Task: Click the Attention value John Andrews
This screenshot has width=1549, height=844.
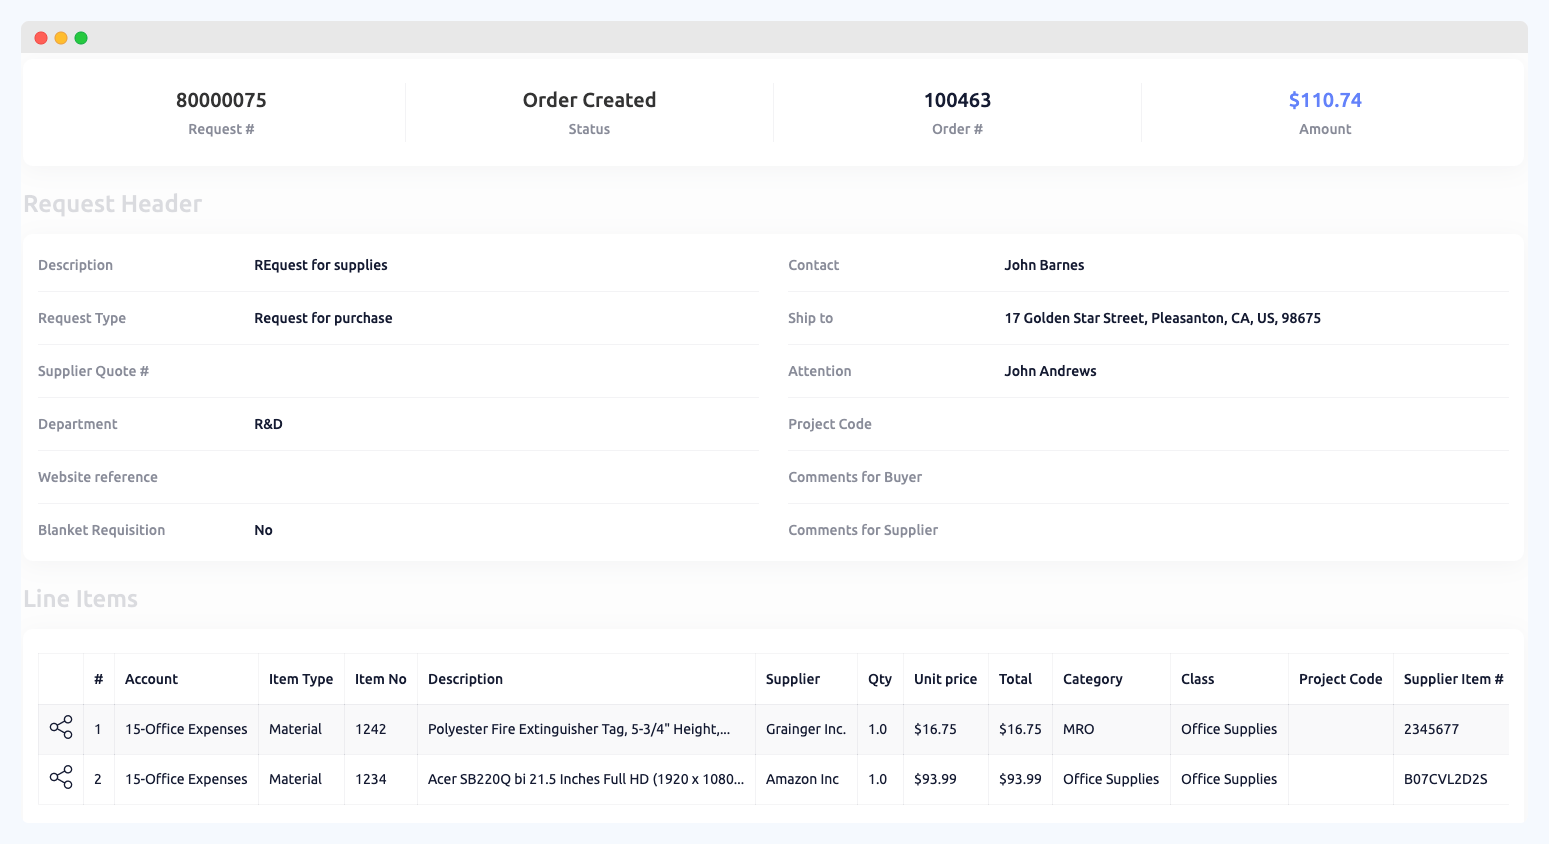Action: pos(1050,371)
